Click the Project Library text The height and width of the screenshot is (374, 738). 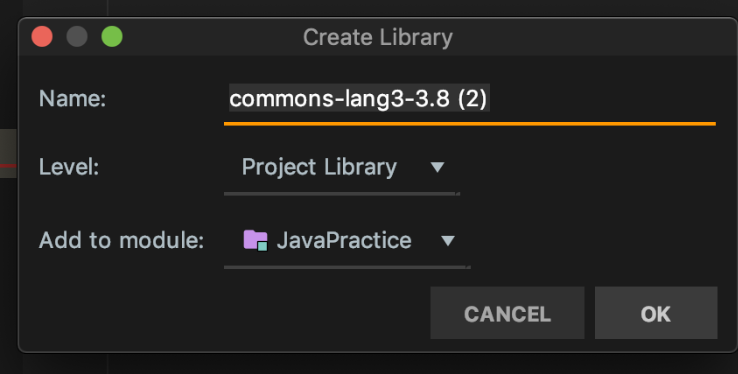[x=319, y=167]
